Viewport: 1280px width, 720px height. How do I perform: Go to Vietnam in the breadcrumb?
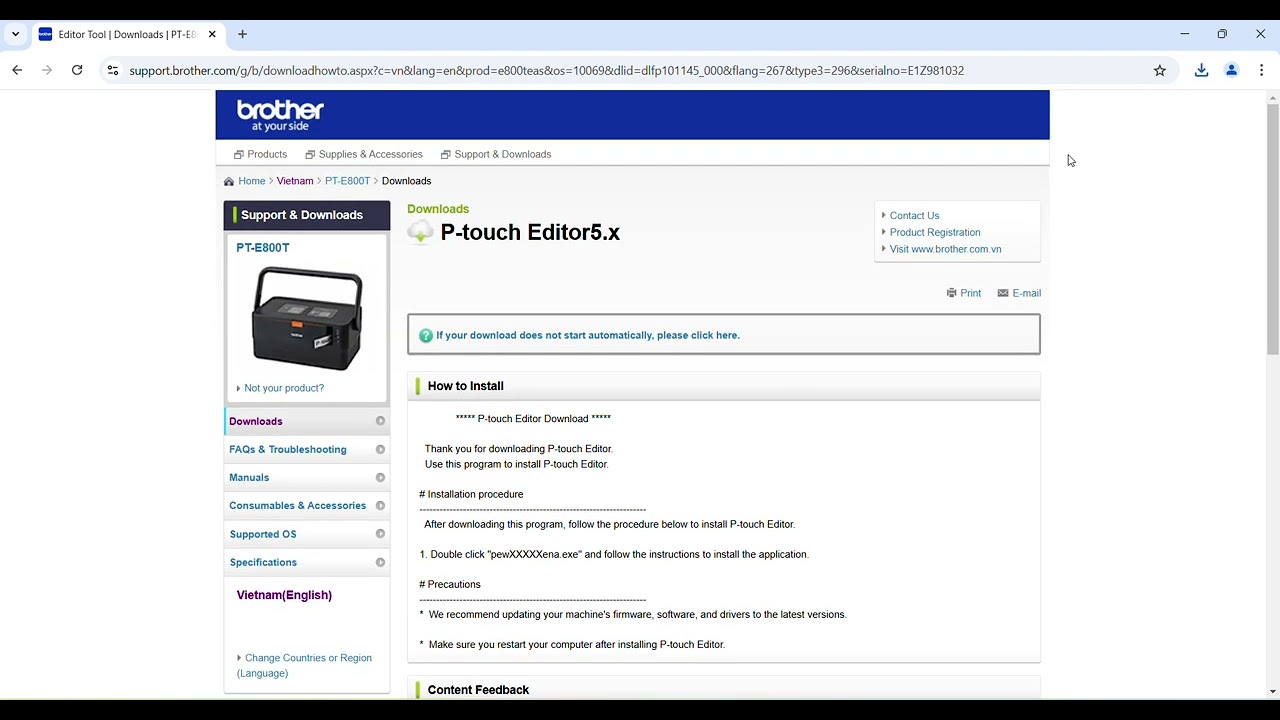pos(295,181)
